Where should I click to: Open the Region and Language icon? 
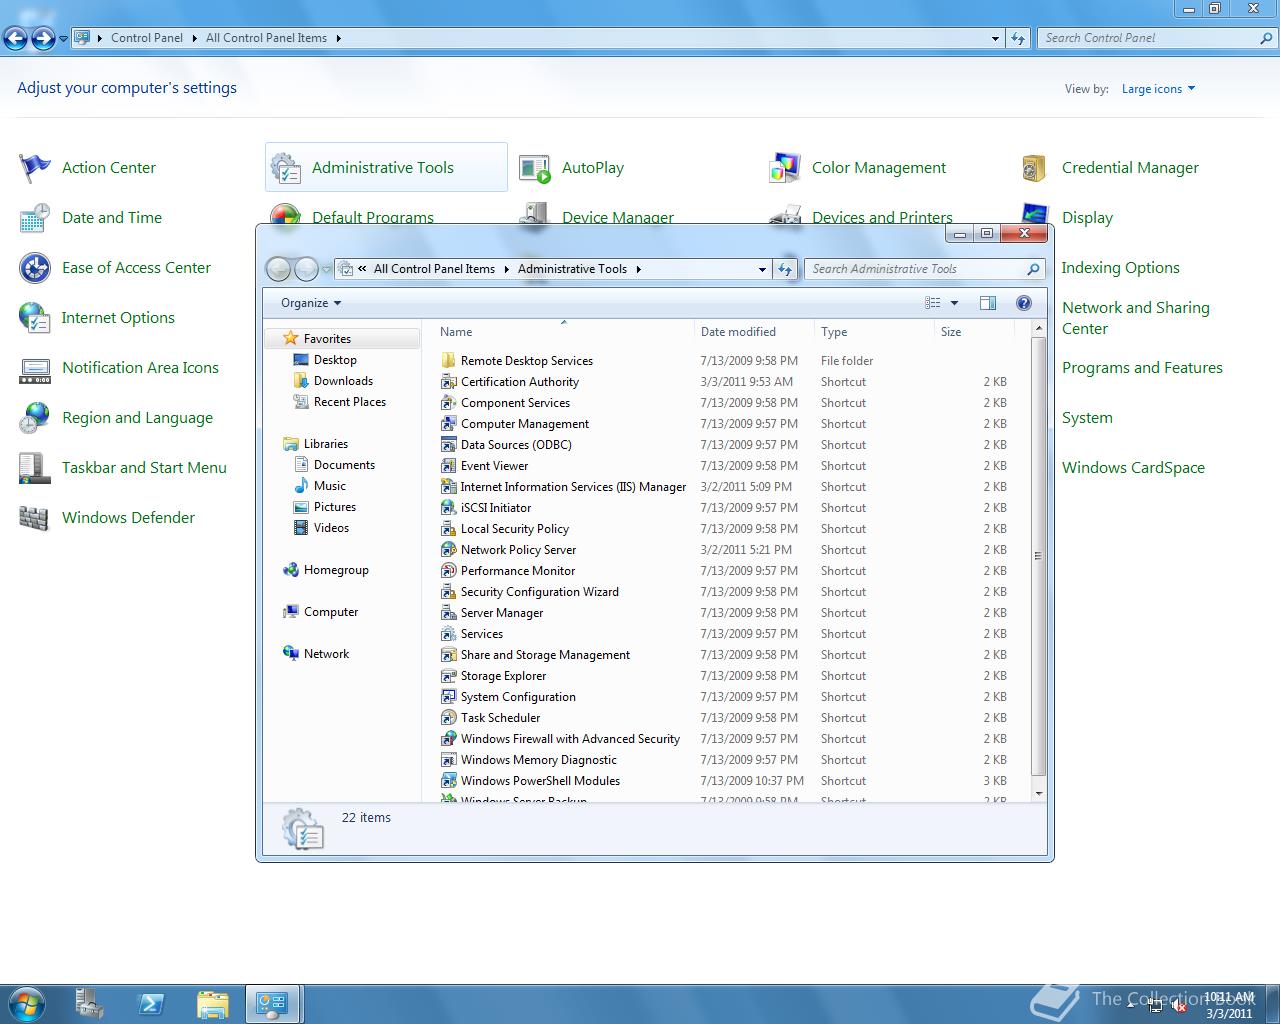[35, 418]
